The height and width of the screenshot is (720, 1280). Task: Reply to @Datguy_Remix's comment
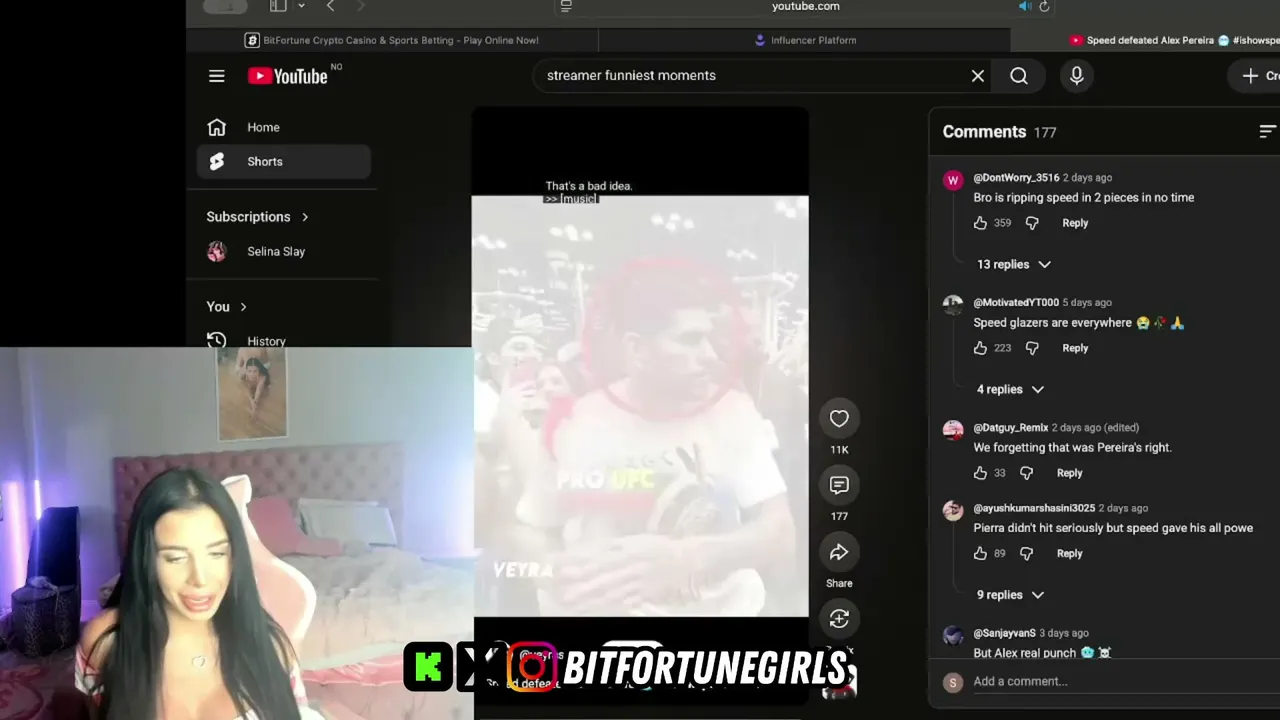click(1069, 473)
